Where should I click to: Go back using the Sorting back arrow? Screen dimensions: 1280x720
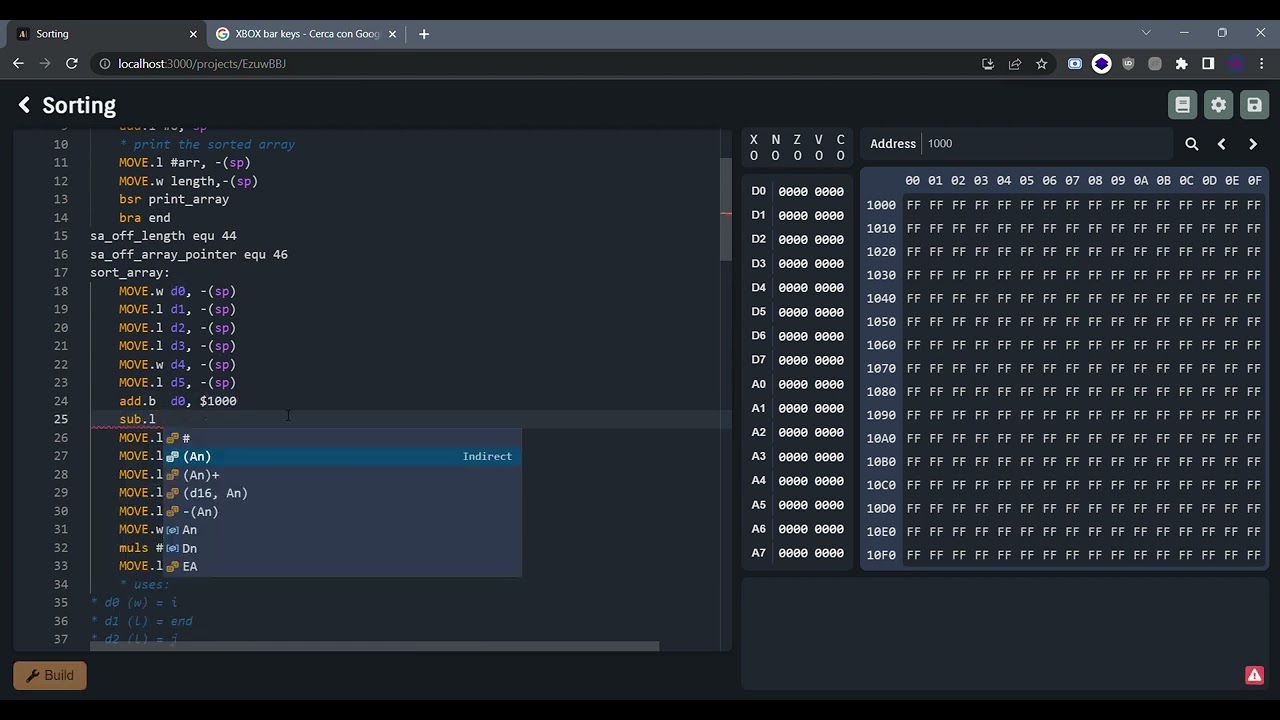click(24, 105)
